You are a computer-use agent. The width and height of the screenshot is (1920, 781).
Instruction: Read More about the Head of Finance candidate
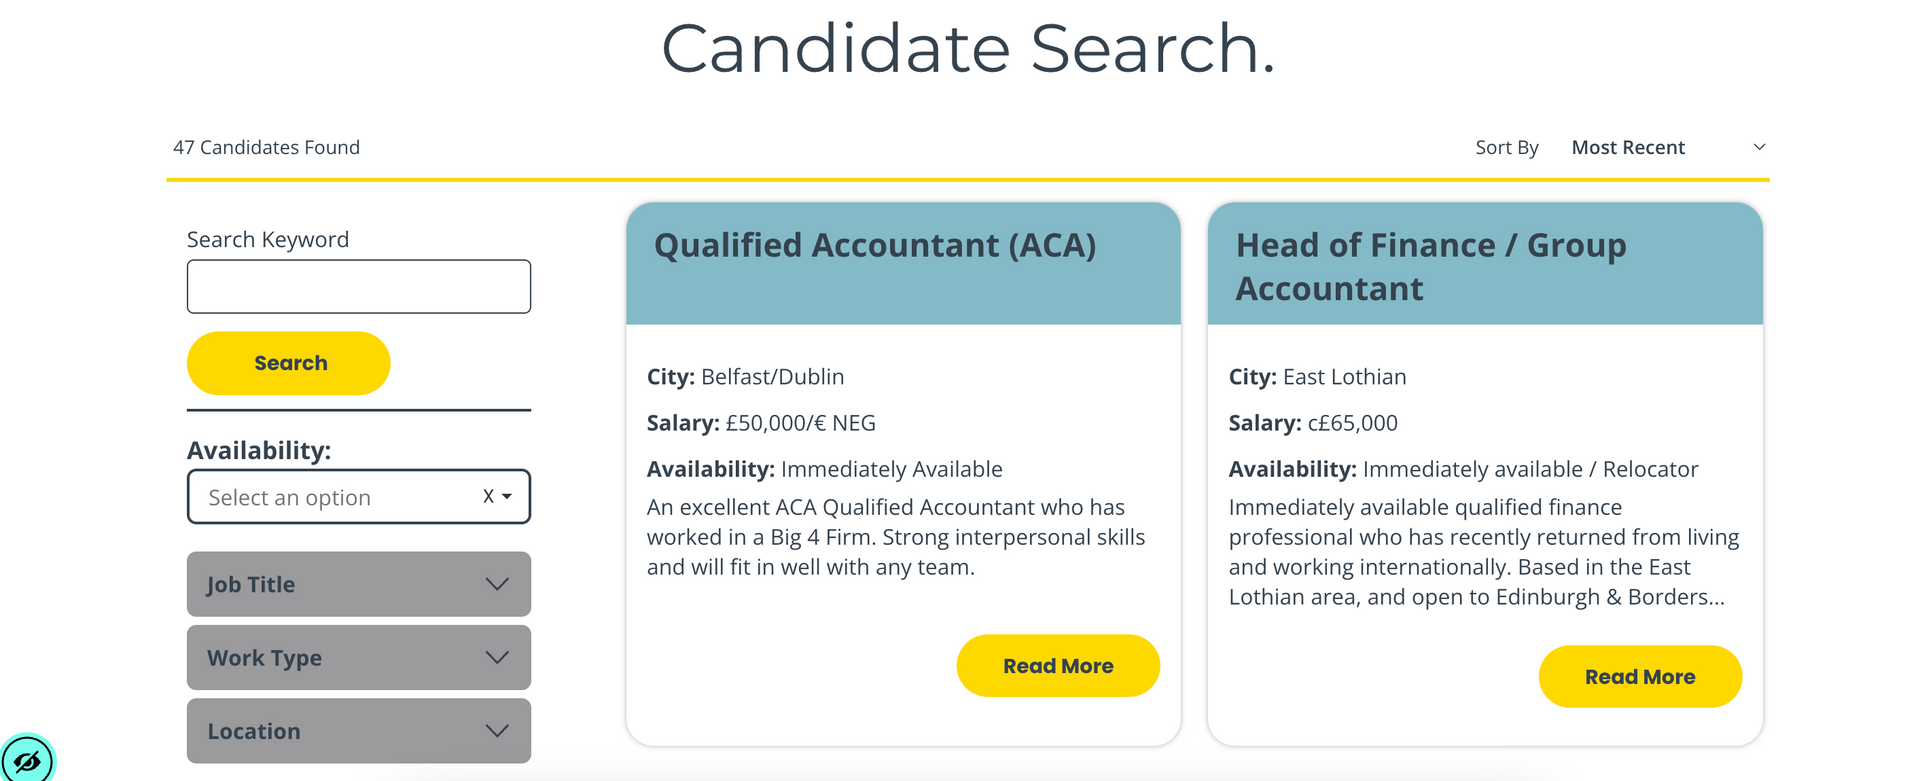[1639, 676]
